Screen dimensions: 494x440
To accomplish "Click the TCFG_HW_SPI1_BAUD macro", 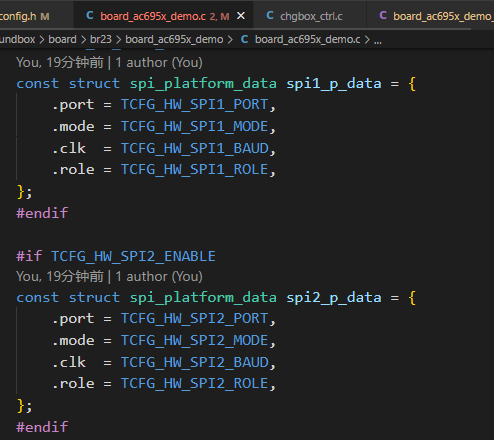I will [194, 148].
